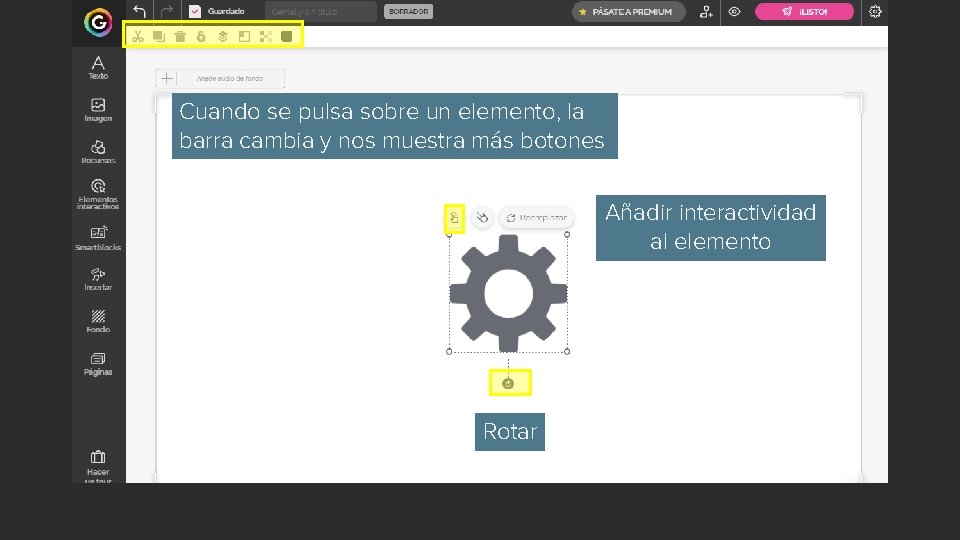960x540 pixels.
Task: Lock the selected element
Action: (x=201, y=37)
